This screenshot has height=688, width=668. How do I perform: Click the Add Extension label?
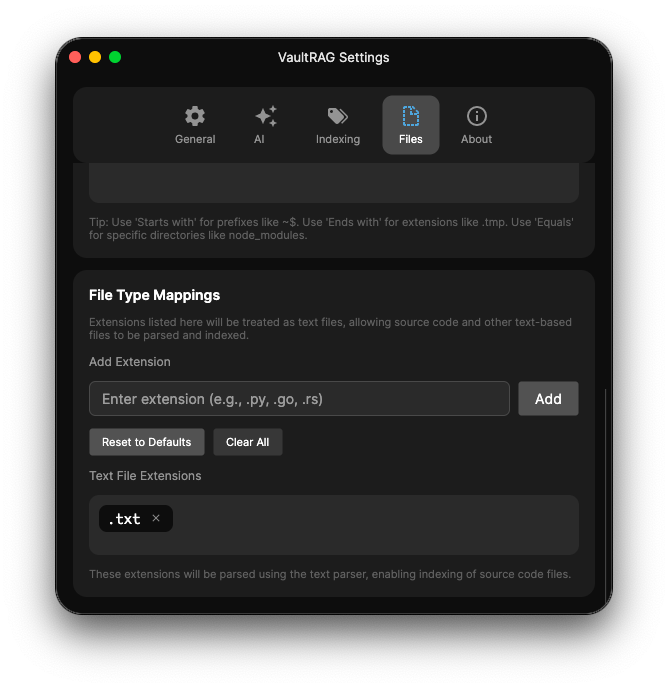(x=130, y=362)
